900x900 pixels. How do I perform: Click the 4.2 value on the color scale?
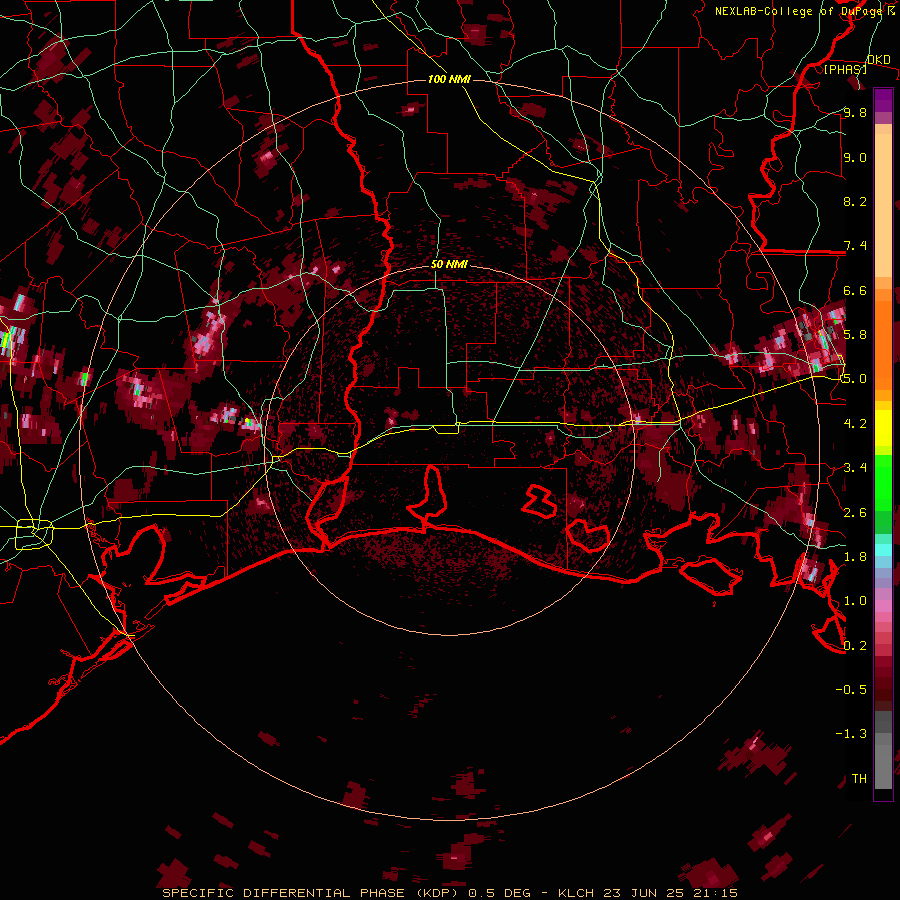pos(855,424)
